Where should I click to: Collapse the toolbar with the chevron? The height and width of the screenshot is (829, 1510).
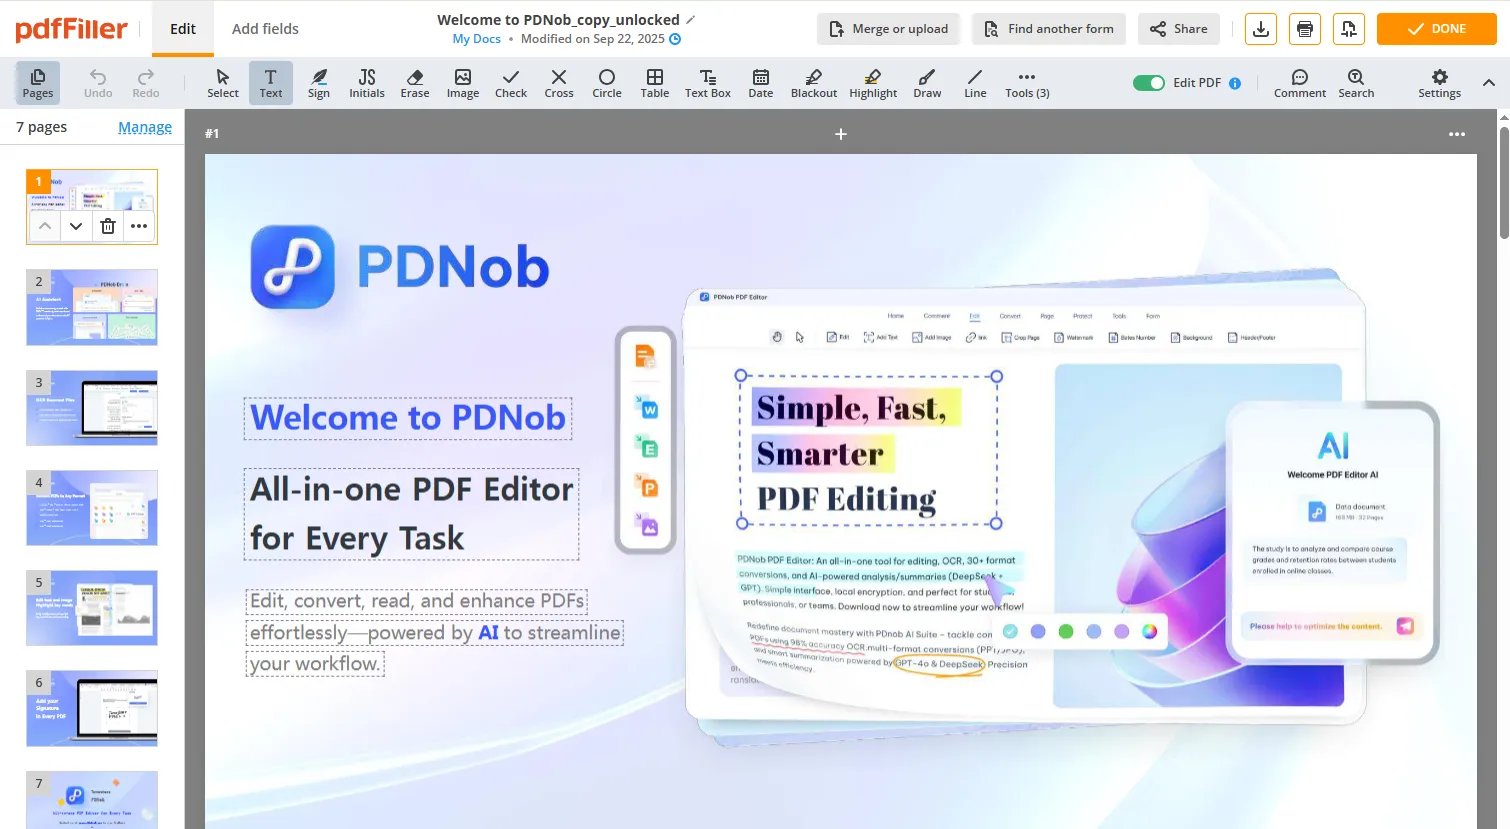click(1489, 83)
